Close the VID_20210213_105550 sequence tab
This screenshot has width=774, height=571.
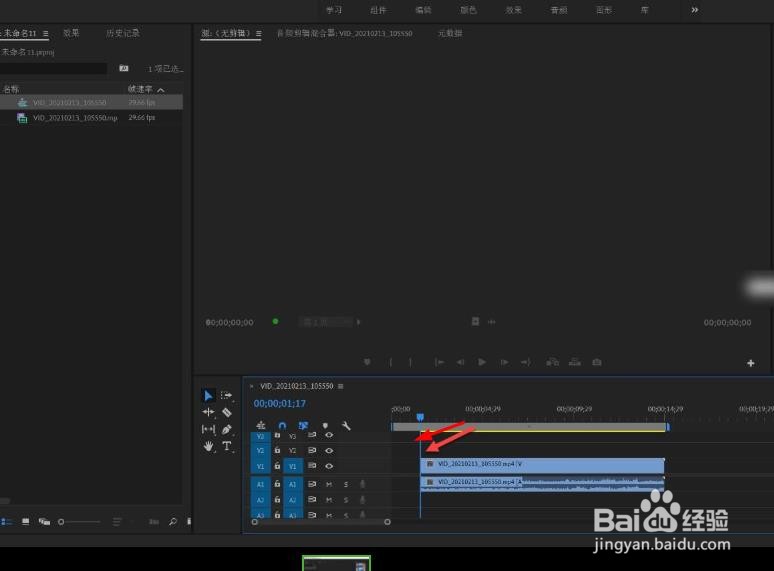coord(251,386)
